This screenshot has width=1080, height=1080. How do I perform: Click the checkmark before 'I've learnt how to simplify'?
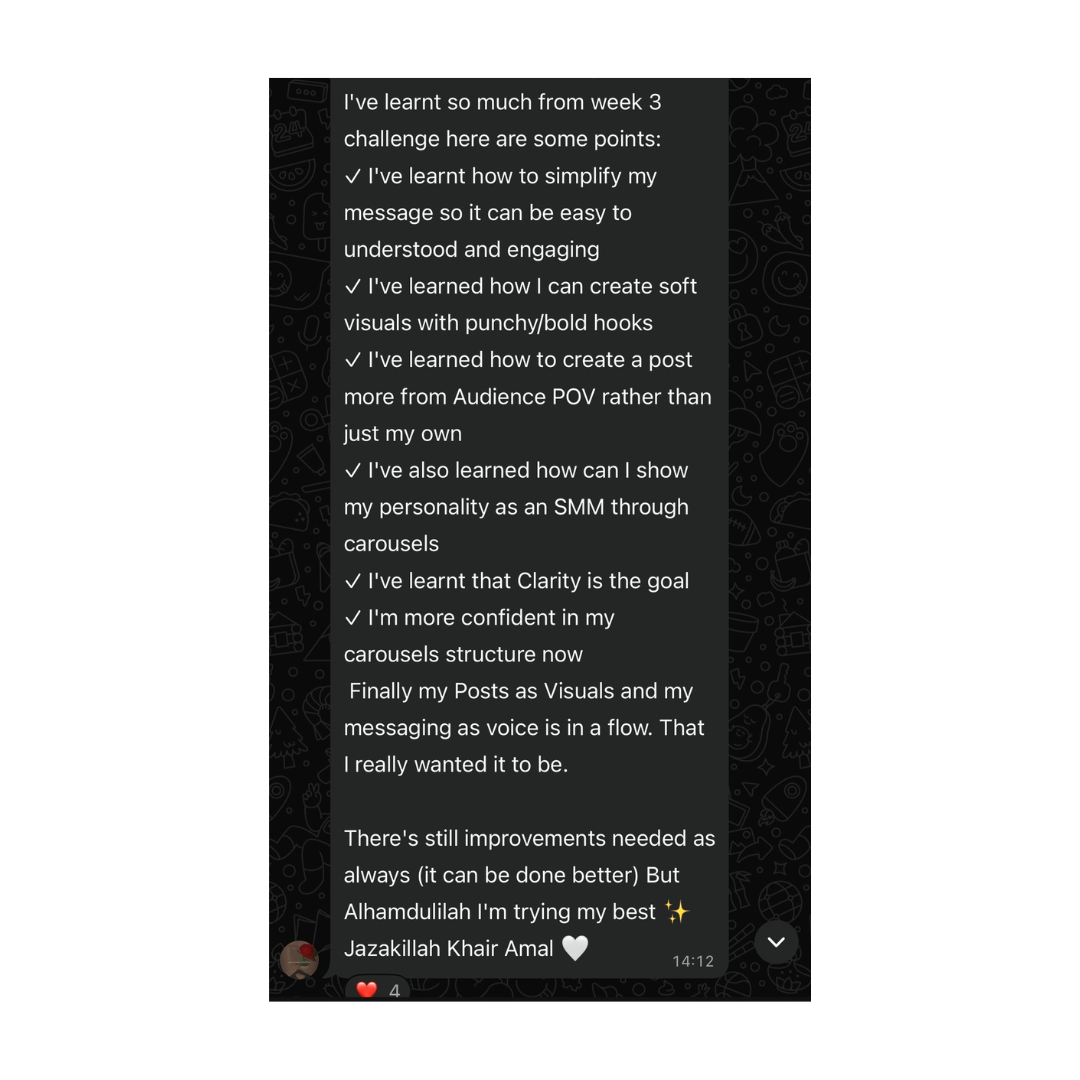click(x=352, y=176)
